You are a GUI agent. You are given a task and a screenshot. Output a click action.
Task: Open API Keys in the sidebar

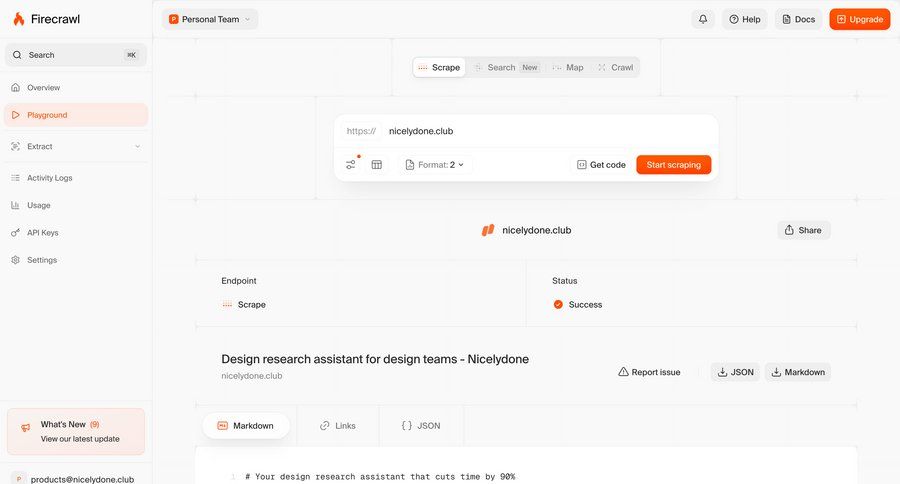click(x=42, y=233)
